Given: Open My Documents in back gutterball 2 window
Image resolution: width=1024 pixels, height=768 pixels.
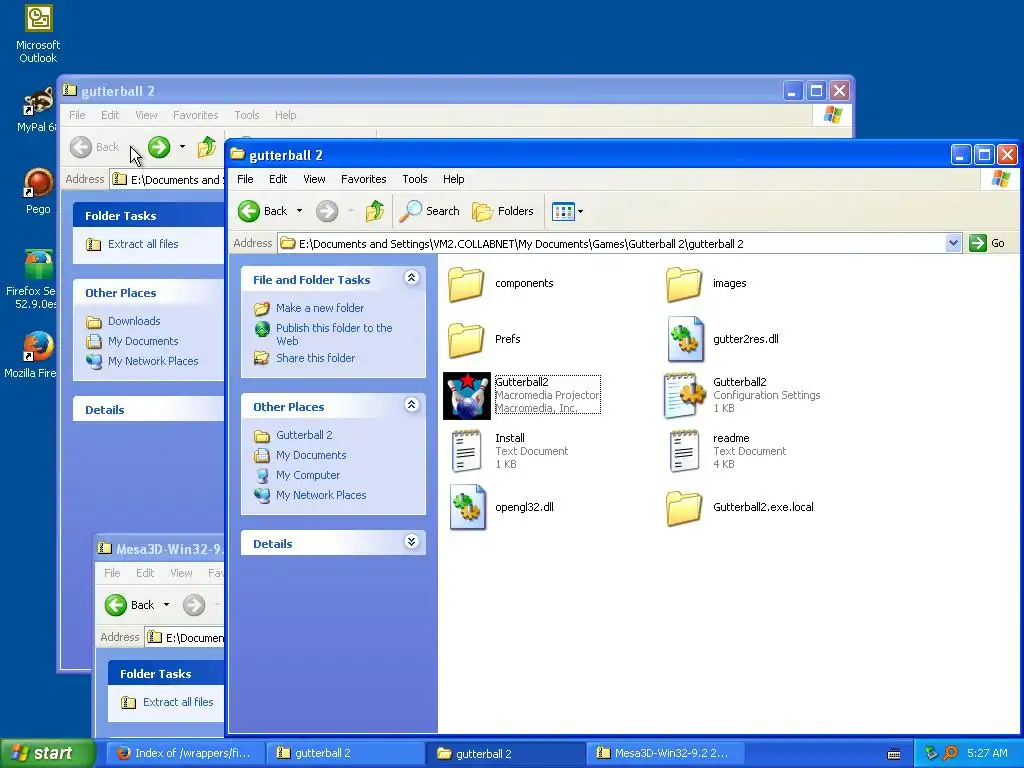Looking at the screenshot, I should click(x=143, y=342).
